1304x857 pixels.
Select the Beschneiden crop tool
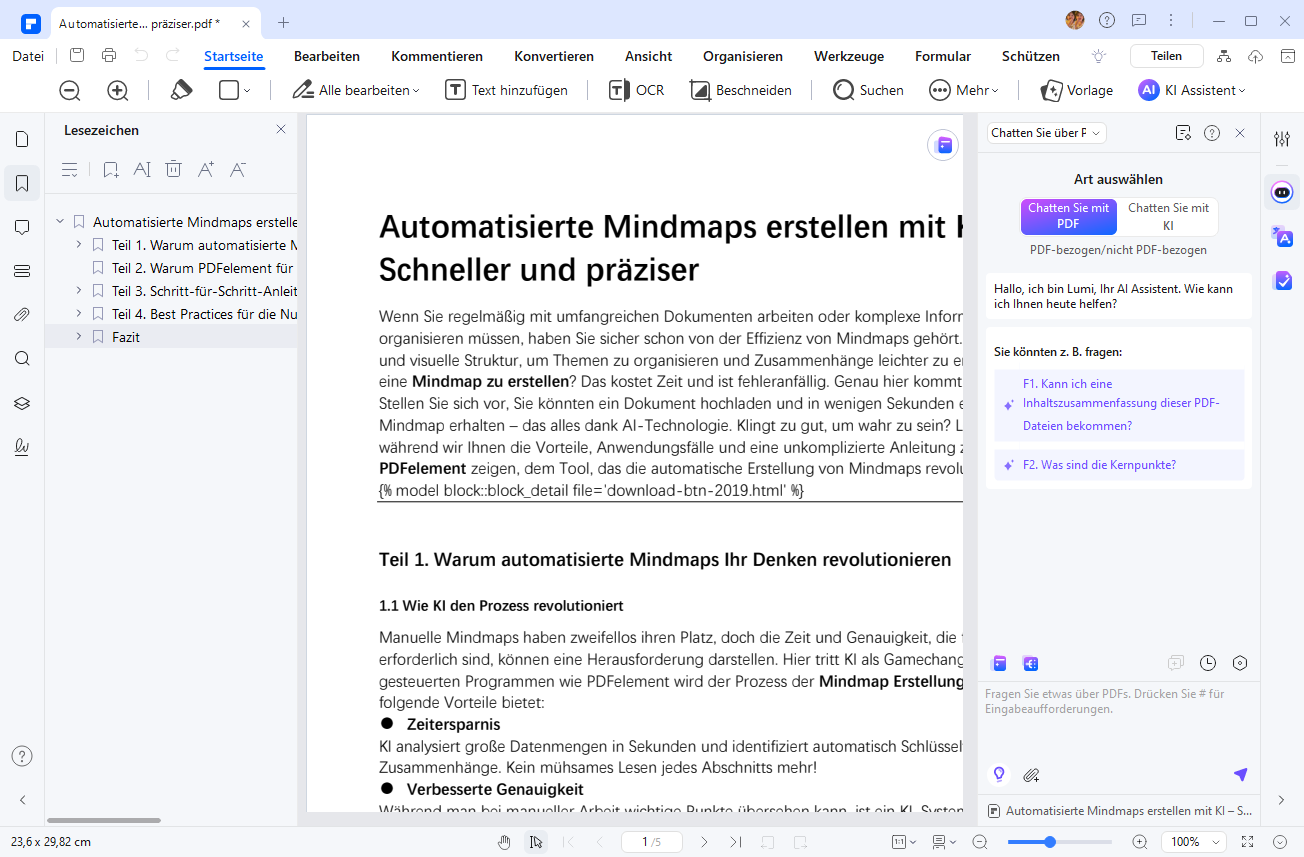pos(741,90)
